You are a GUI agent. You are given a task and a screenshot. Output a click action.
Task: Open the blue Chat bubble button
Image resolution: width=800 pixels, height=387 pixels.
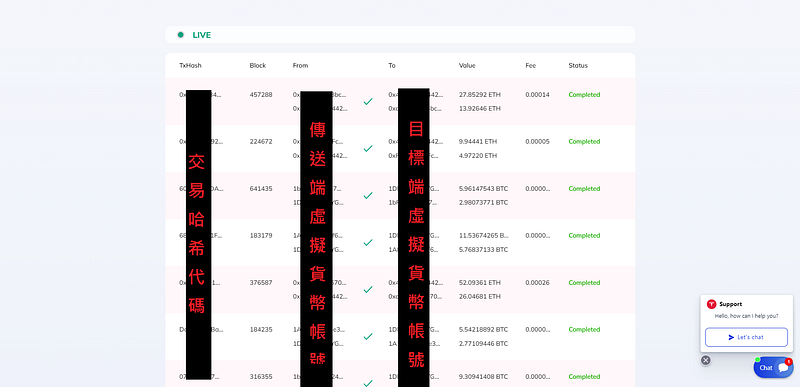tap(773, 367)
